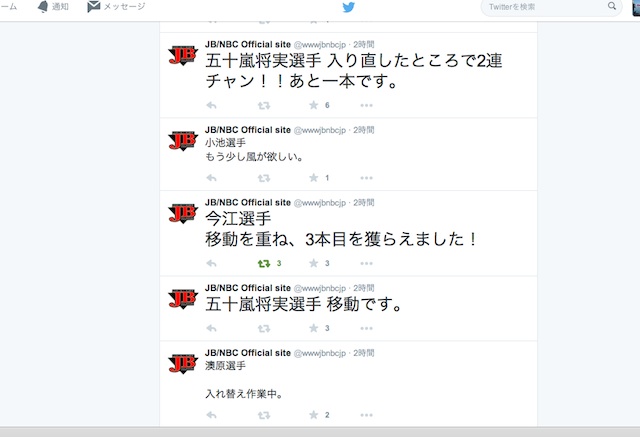Favorite the 今江選手 tweet star
Screen dimensions: 640x437
point(313,263)
